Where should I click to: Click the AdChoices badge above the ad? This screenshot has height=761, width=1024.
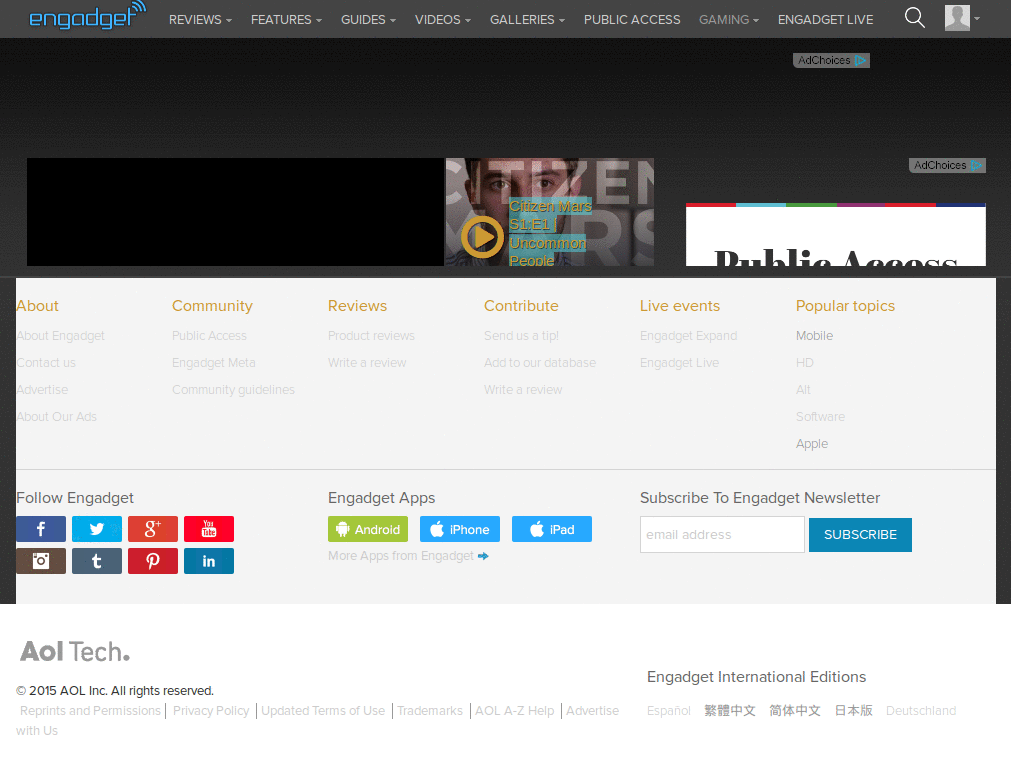(x=831, y=60)
